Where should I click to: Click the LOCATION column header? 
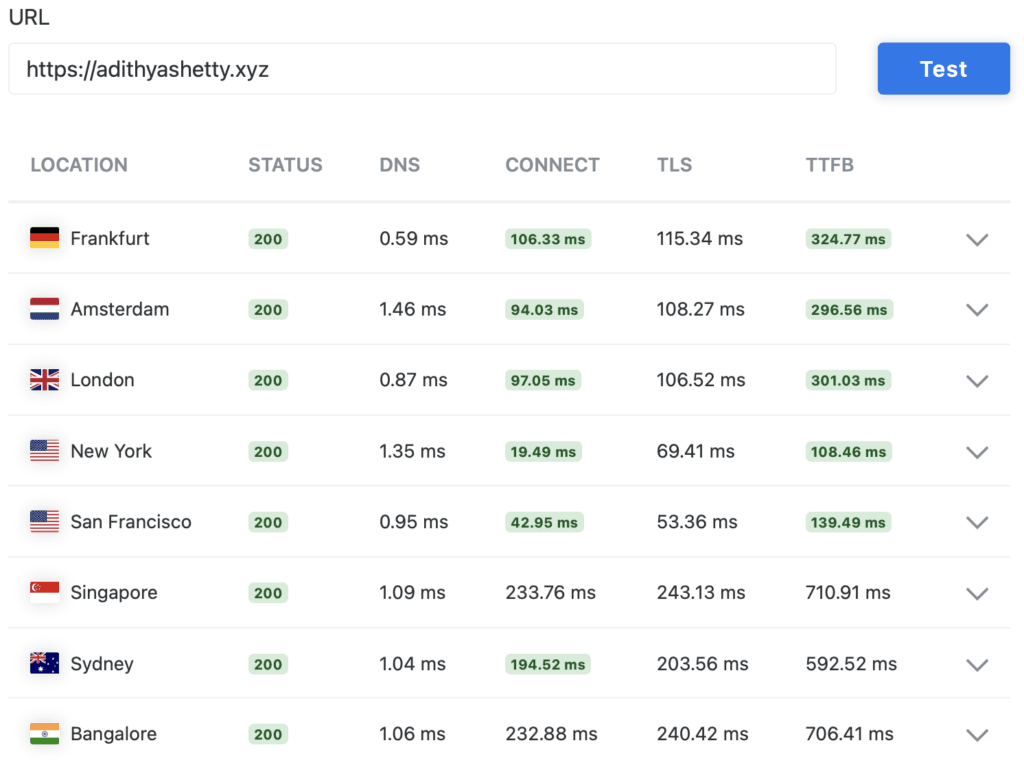[x=79, y=165]
